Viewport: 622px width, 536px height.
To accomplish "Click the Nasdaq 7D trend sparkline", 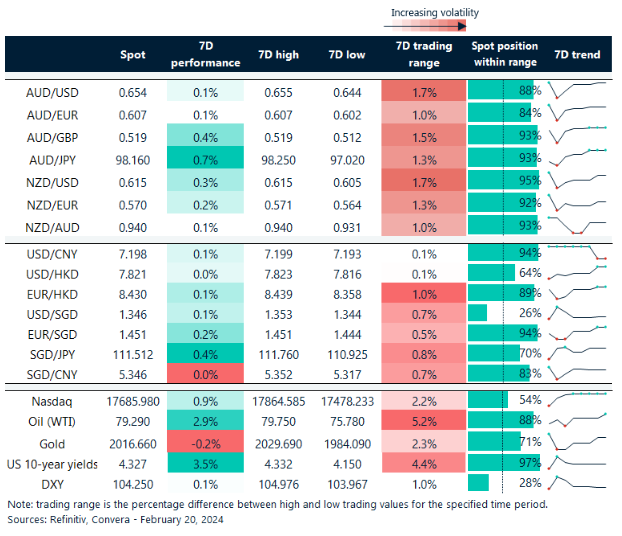I will click(577, 399).
